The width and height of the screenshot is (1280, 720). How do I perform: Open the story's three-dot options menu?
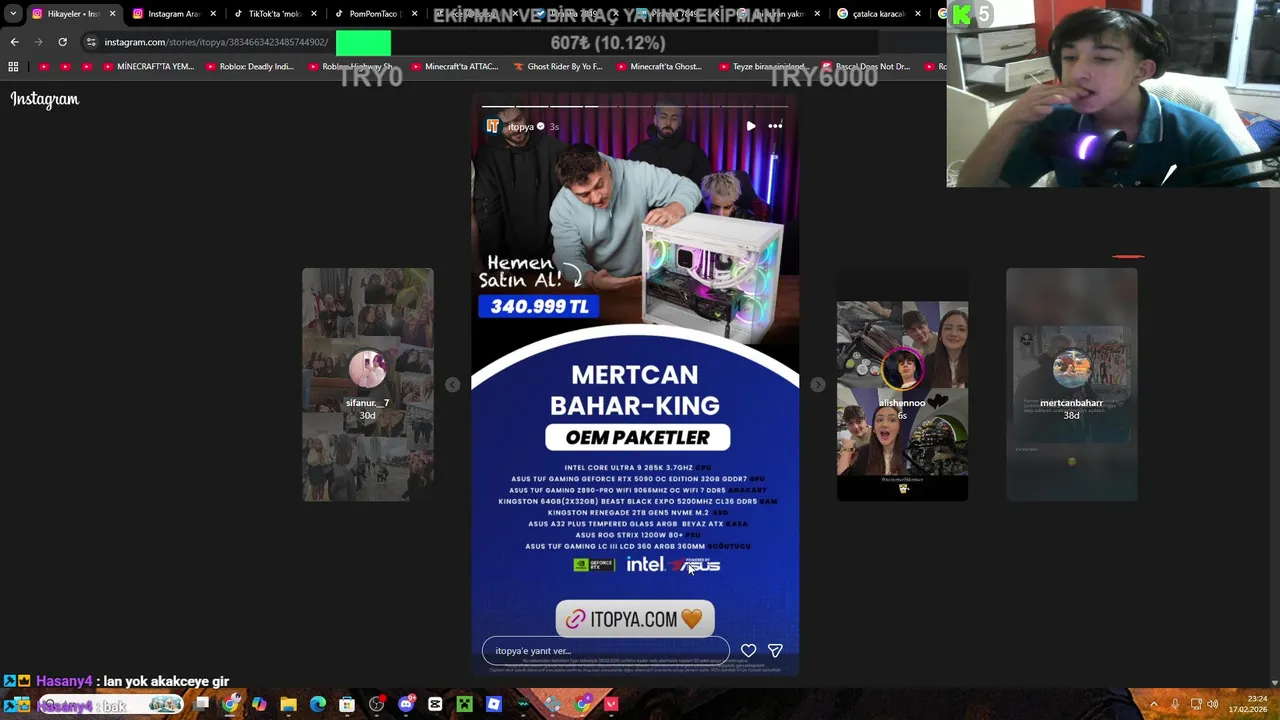775,126
